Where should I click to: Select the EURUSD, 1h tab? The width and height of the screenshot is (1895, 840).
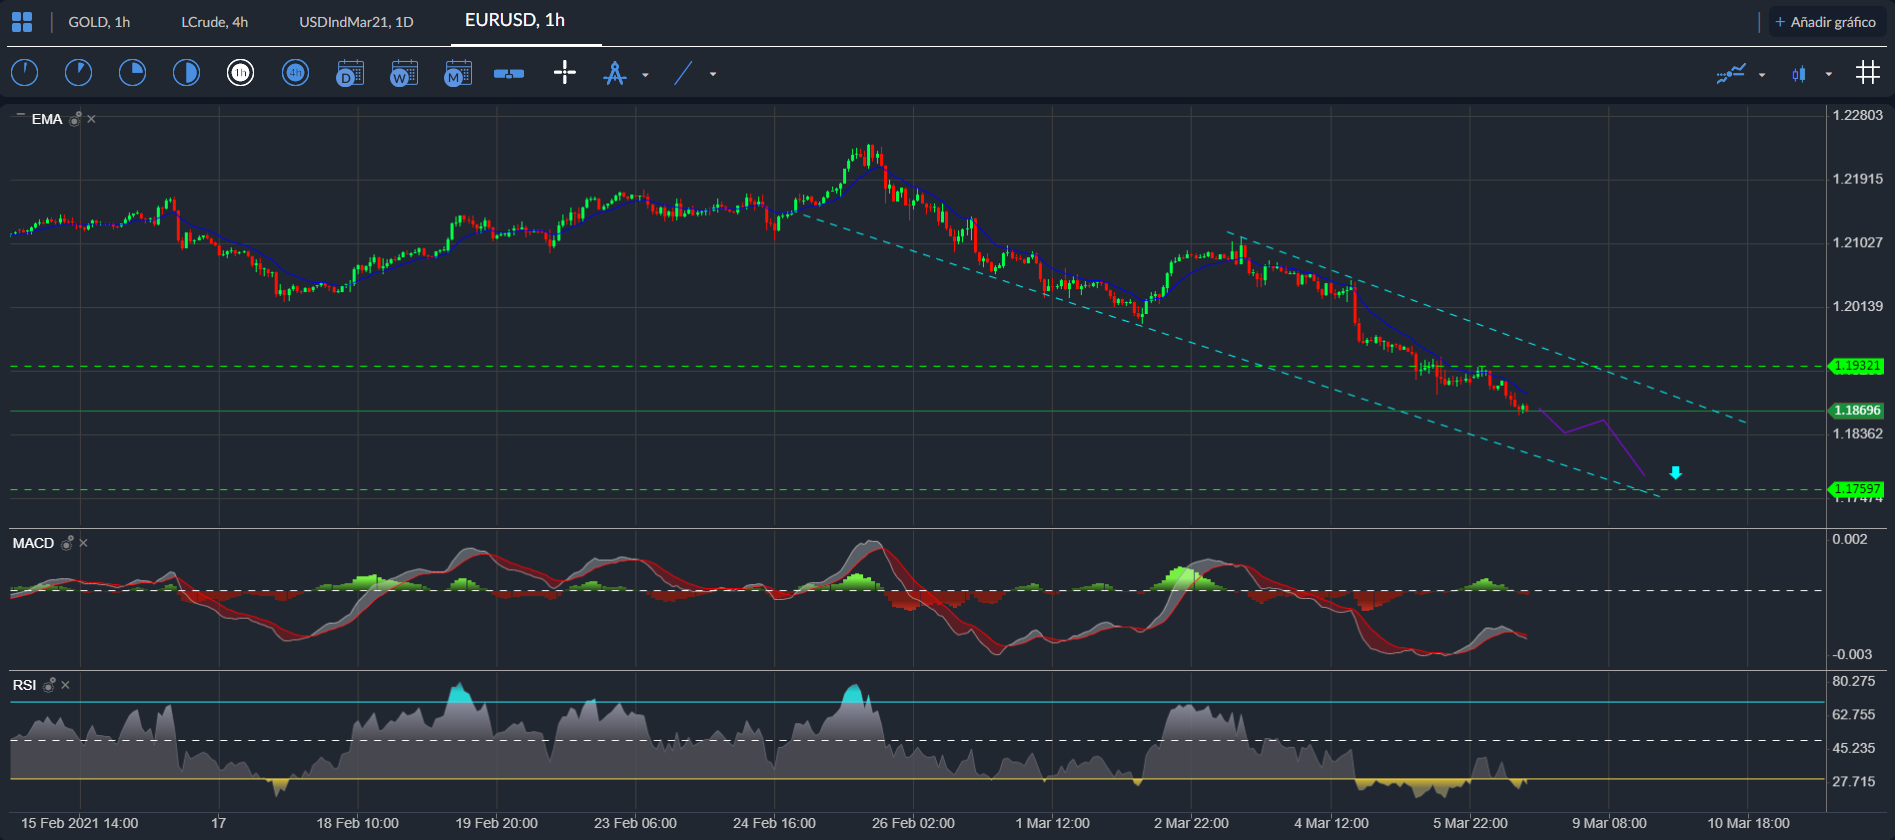pyautogui.click(x=515, y=20)
